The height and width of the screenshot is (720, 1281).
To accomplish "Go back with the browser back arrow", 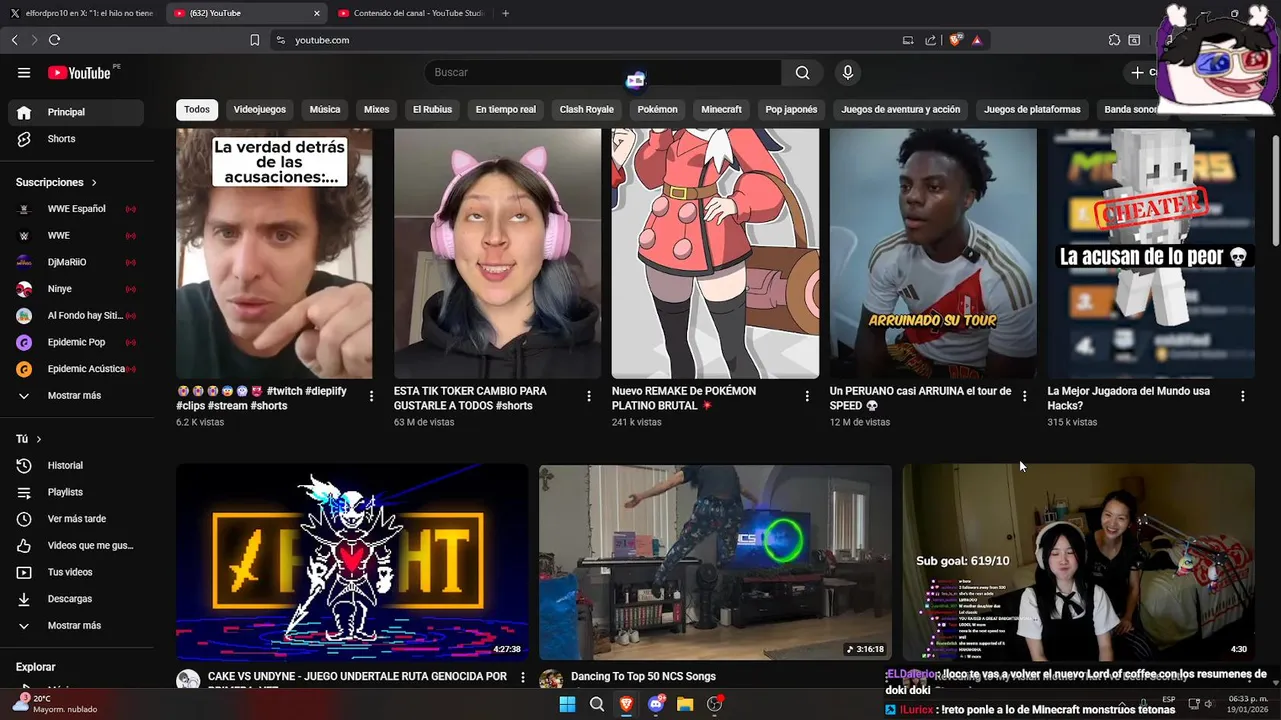I will point(14,40).
